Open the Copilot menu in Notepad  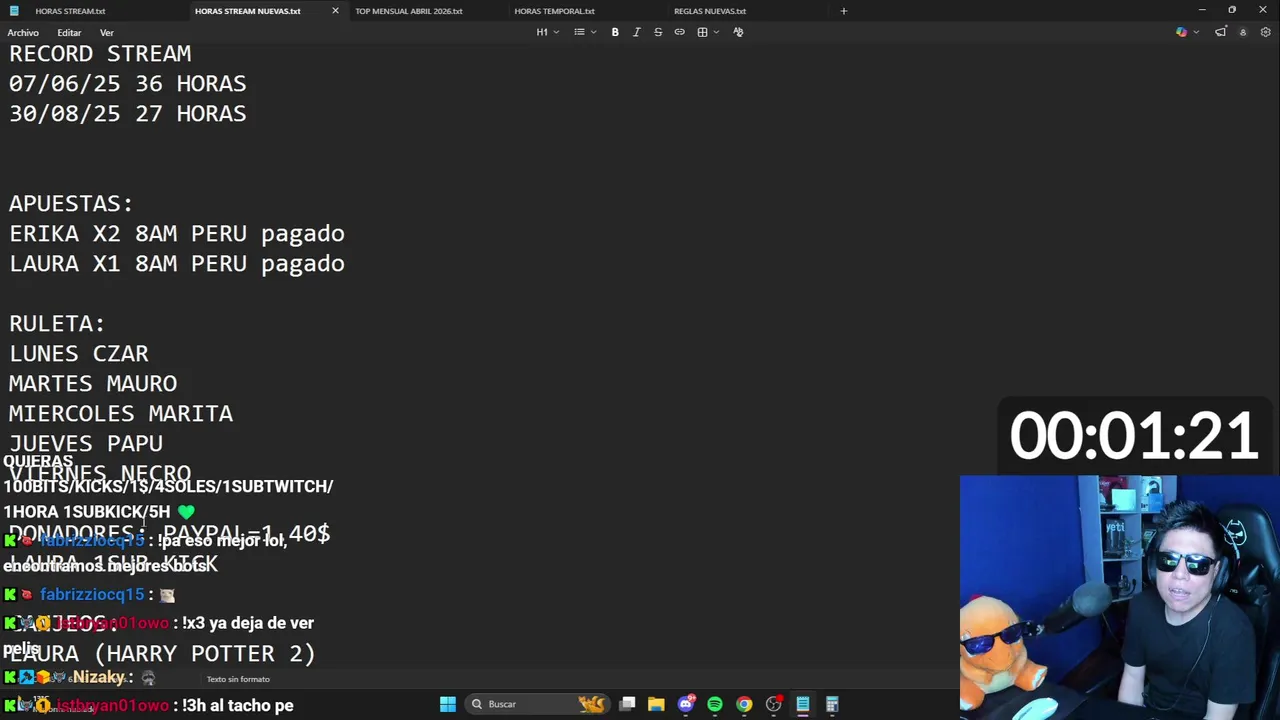tap(1187, 32)
